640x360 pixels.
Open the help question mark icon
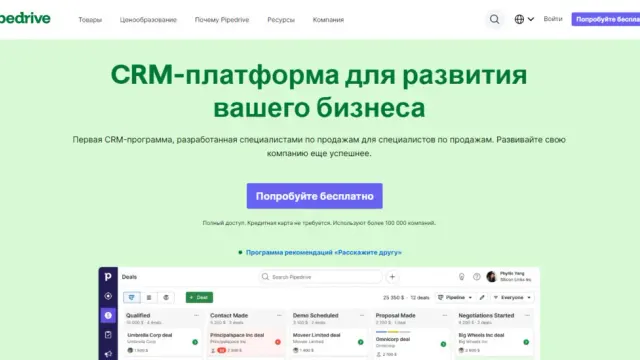coord(476,277)
